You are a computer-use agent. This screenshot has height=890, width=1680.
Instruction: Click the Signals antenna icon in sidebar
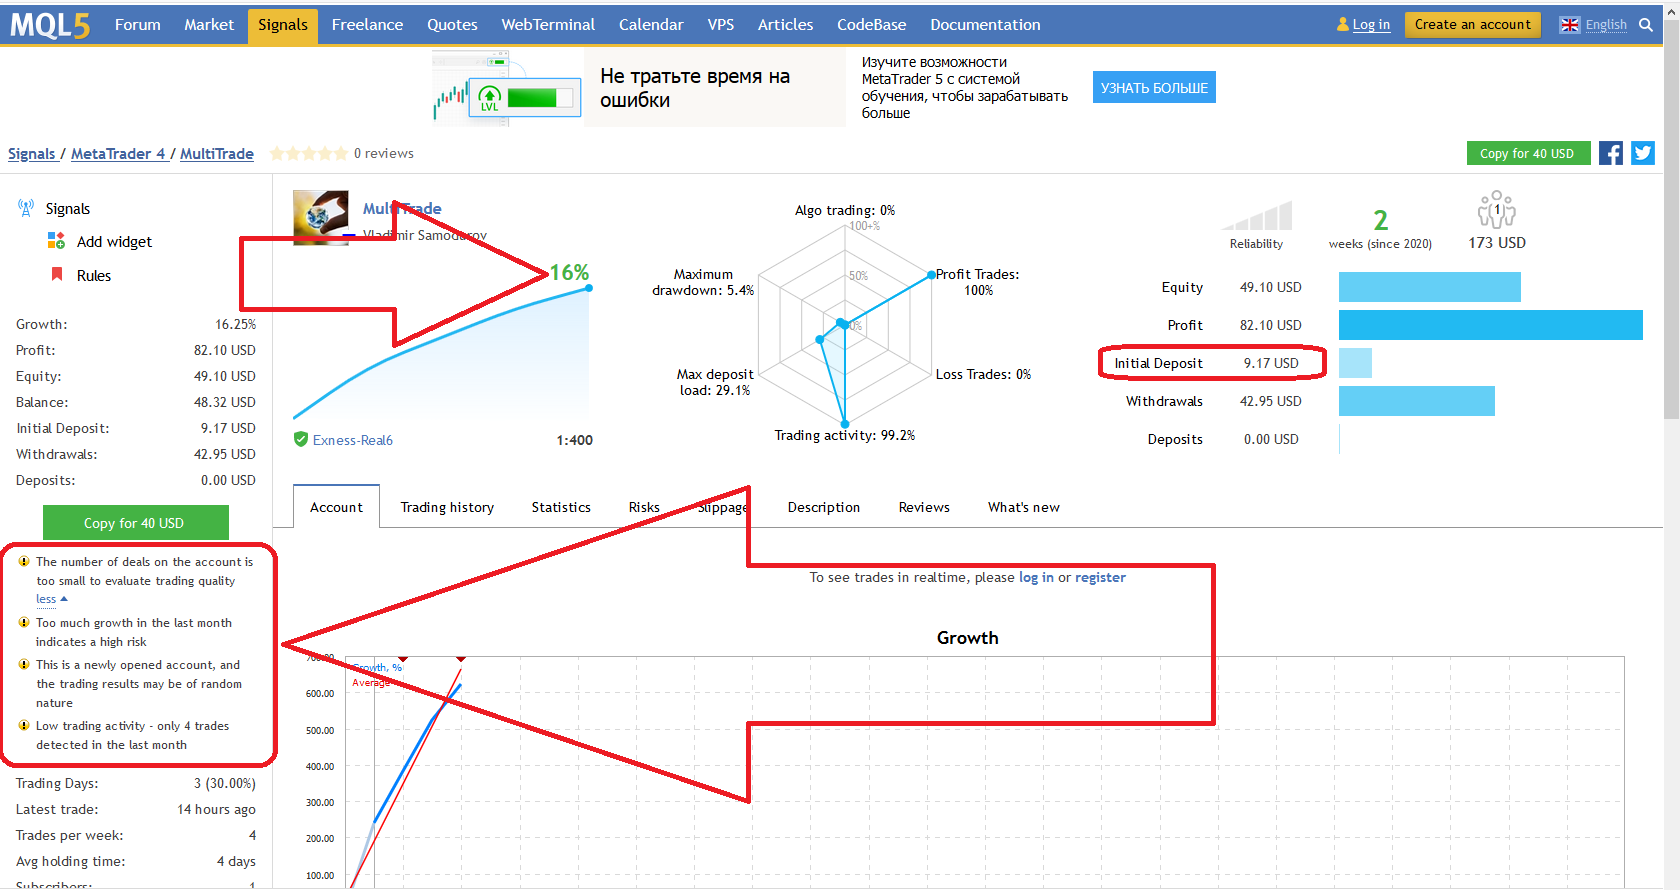pyautogui.click(x=26, y=208)
